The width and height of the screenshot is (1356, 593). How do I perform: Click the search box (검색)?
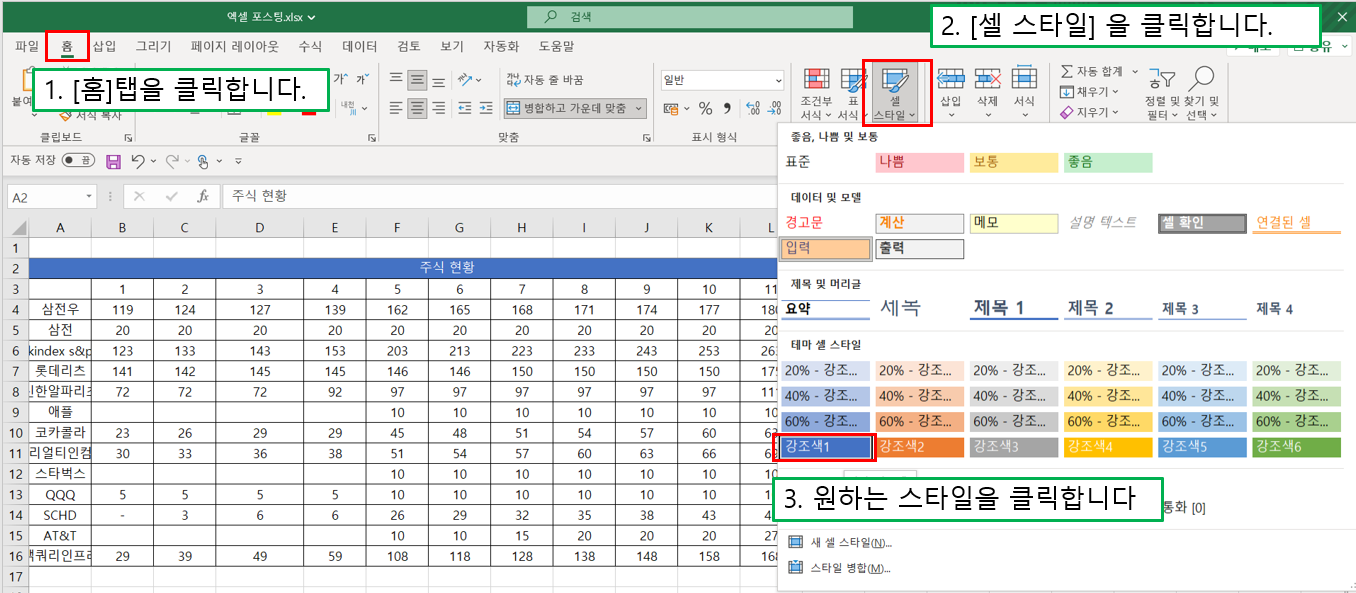(x=692, y=17)
